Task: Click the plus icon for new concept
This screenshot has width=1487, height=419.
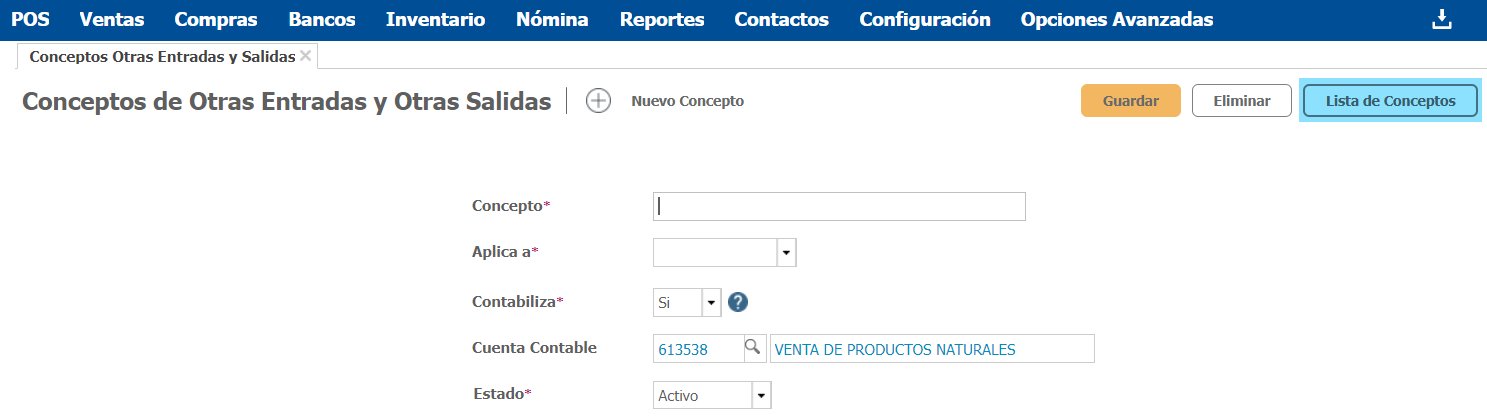Action: tap(598, 101)
